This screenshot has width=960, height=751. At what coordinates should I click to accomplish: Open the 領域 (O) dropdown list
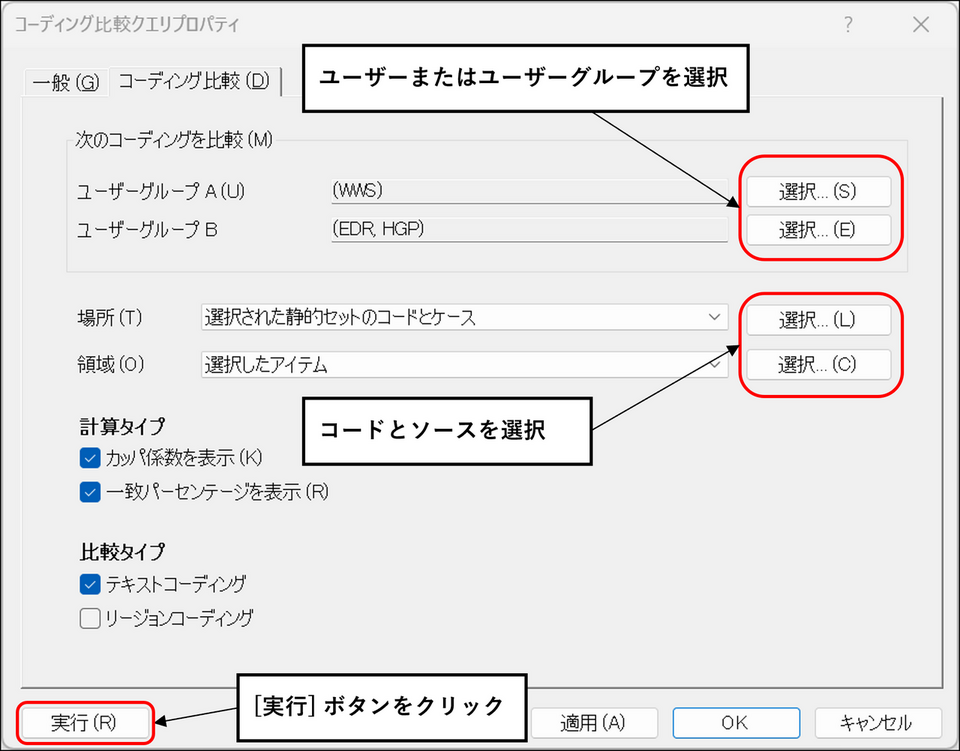pos(465,365)
